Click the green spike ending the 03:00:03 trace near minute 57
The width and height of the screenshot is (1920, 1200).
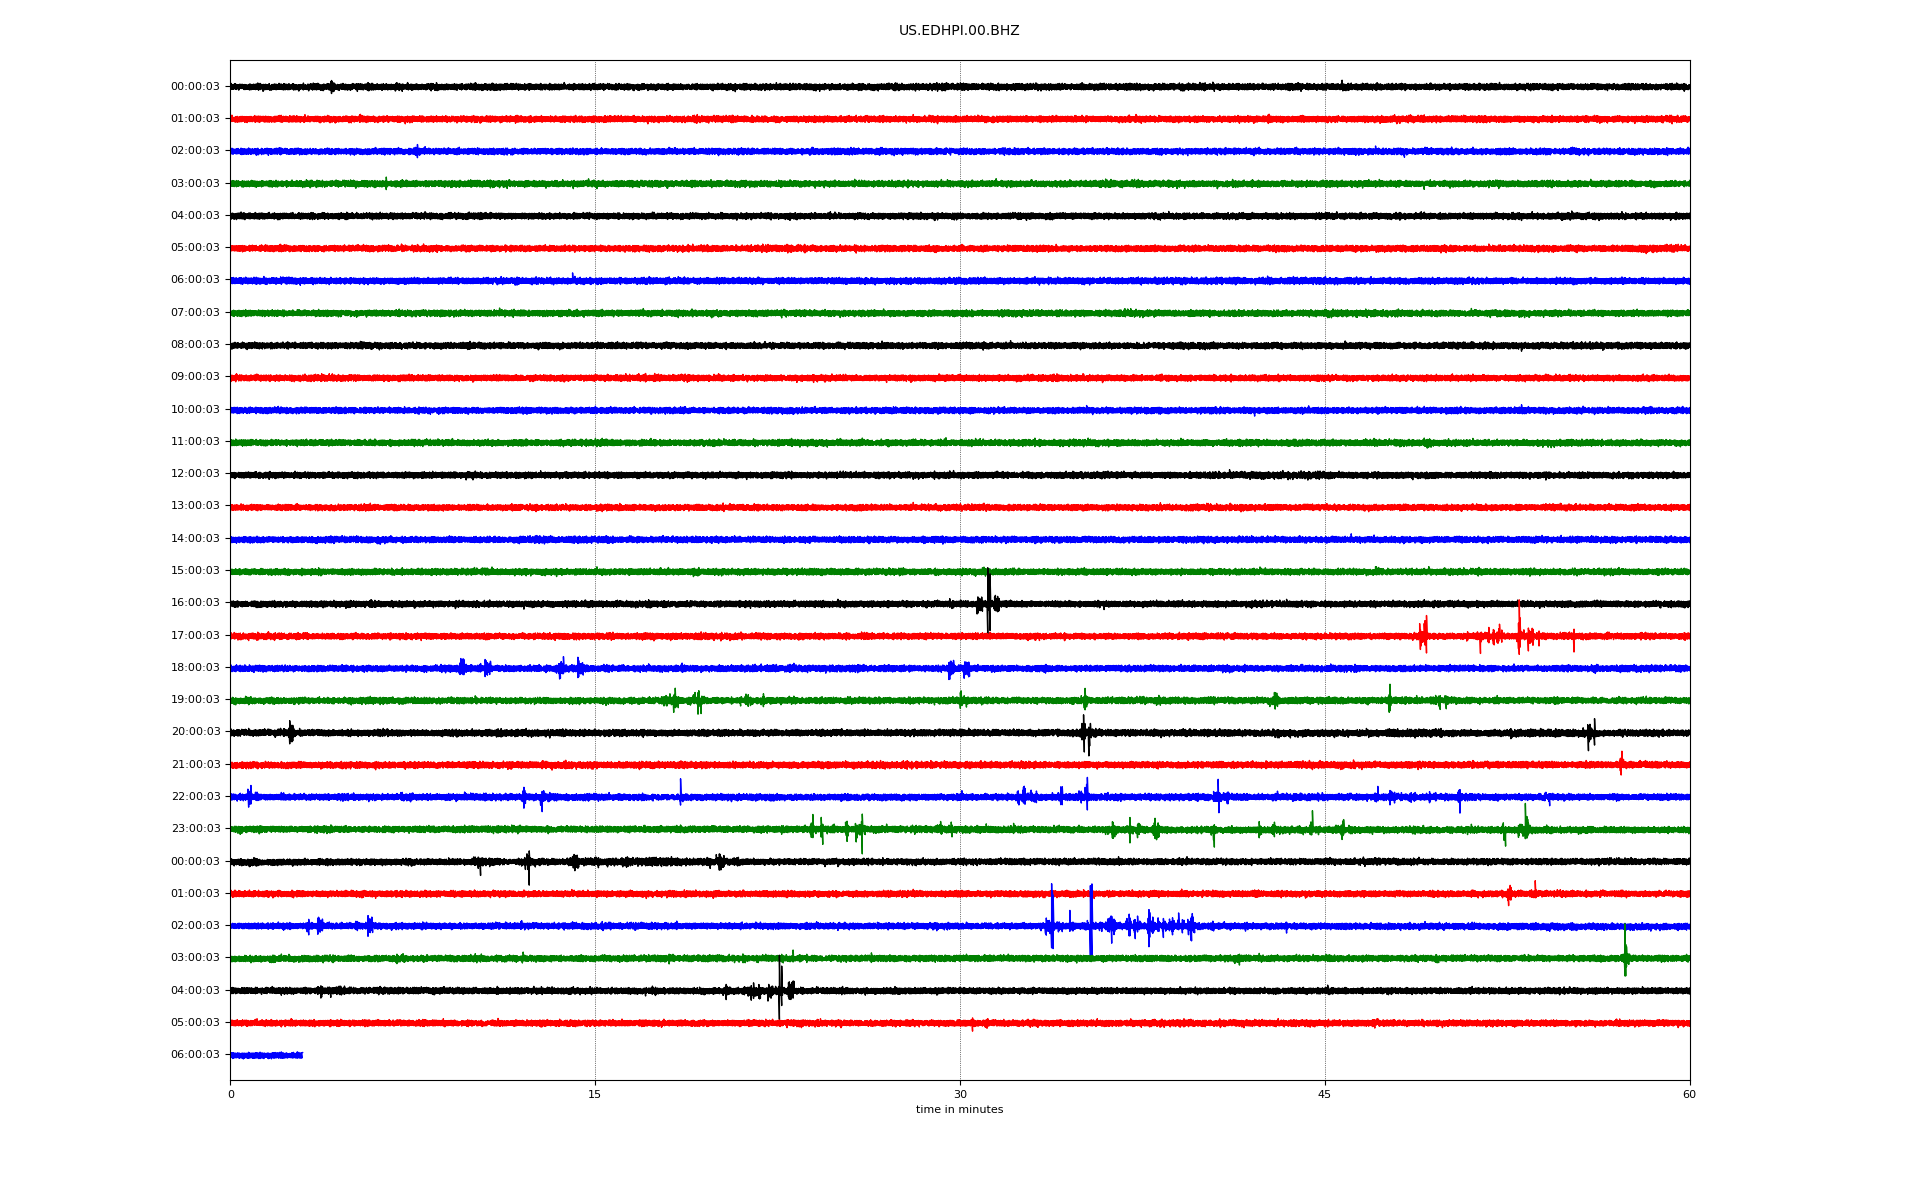[1625, 951]
